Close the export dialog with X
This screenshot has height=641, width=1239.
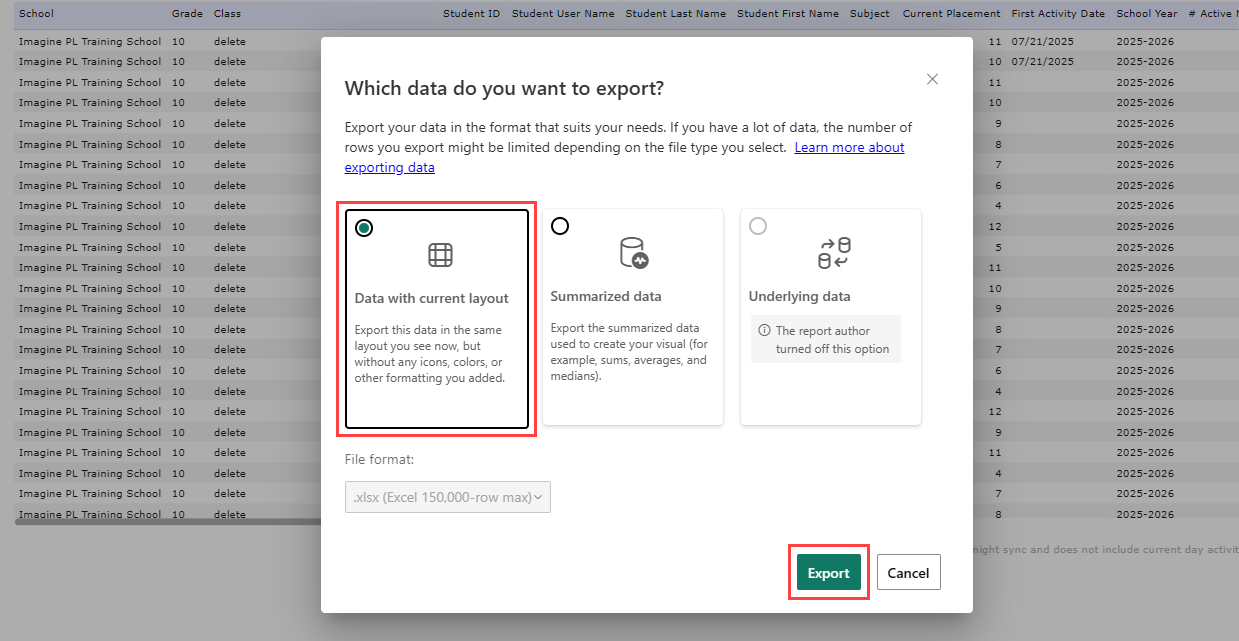[932, 79]
